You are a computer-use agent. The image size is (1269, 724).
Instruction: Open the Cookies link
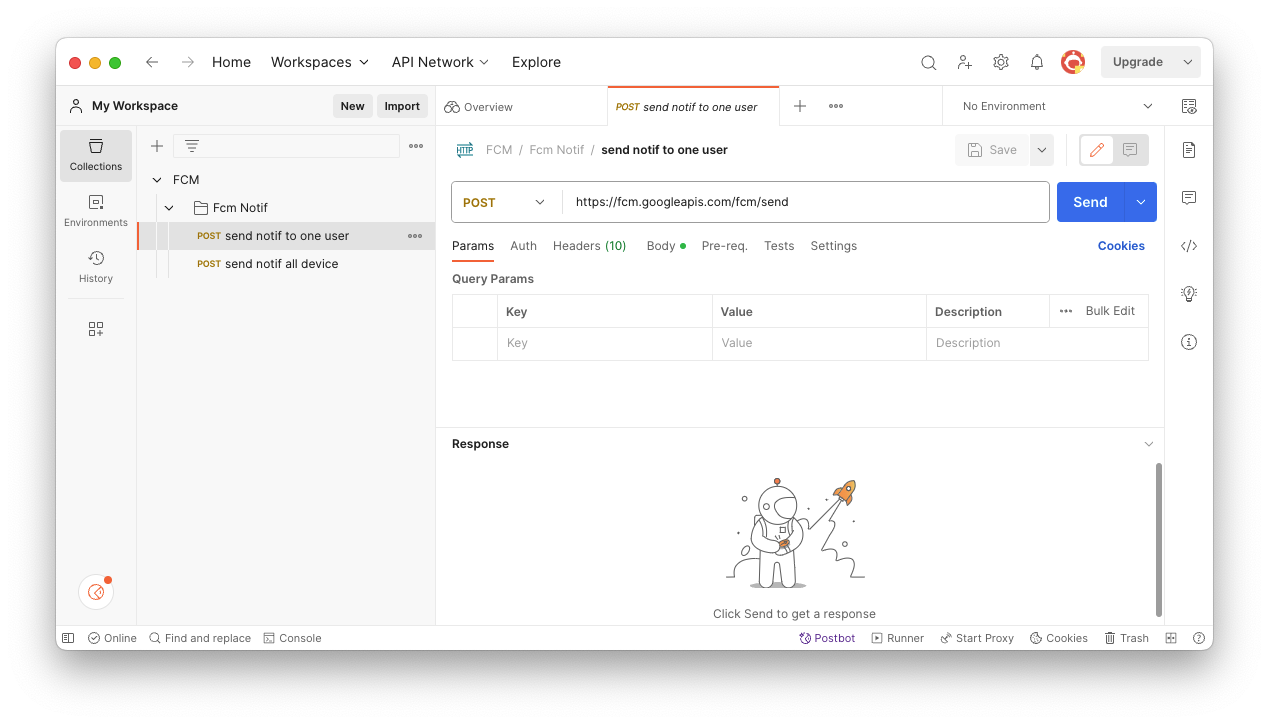click(x=1121, y=246)
